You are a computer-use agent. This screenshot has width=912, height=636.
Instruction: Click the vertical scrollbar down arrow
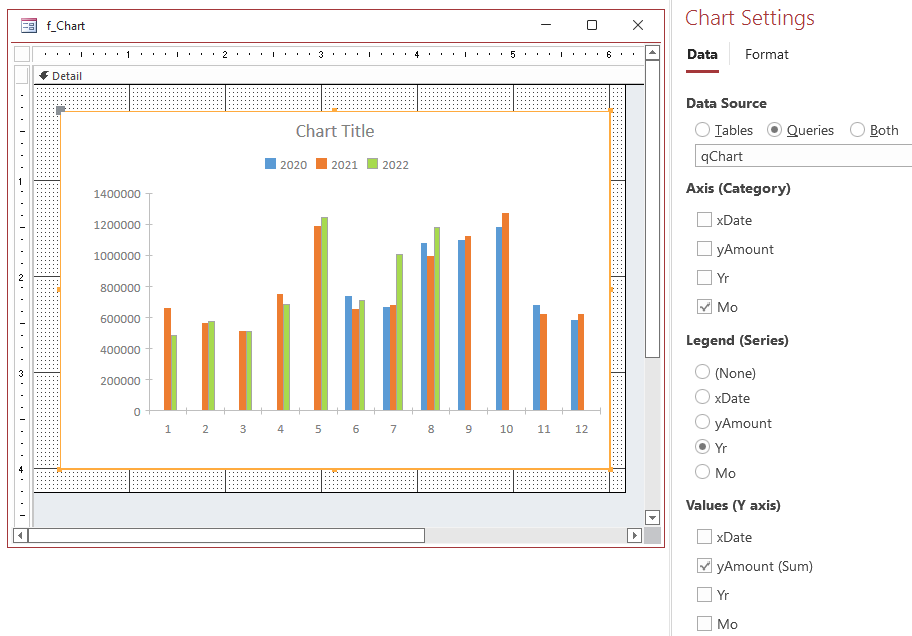pos(652,517)
